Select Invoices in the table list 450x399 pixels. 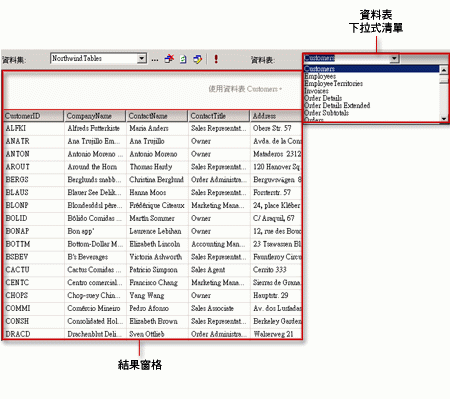371,91
